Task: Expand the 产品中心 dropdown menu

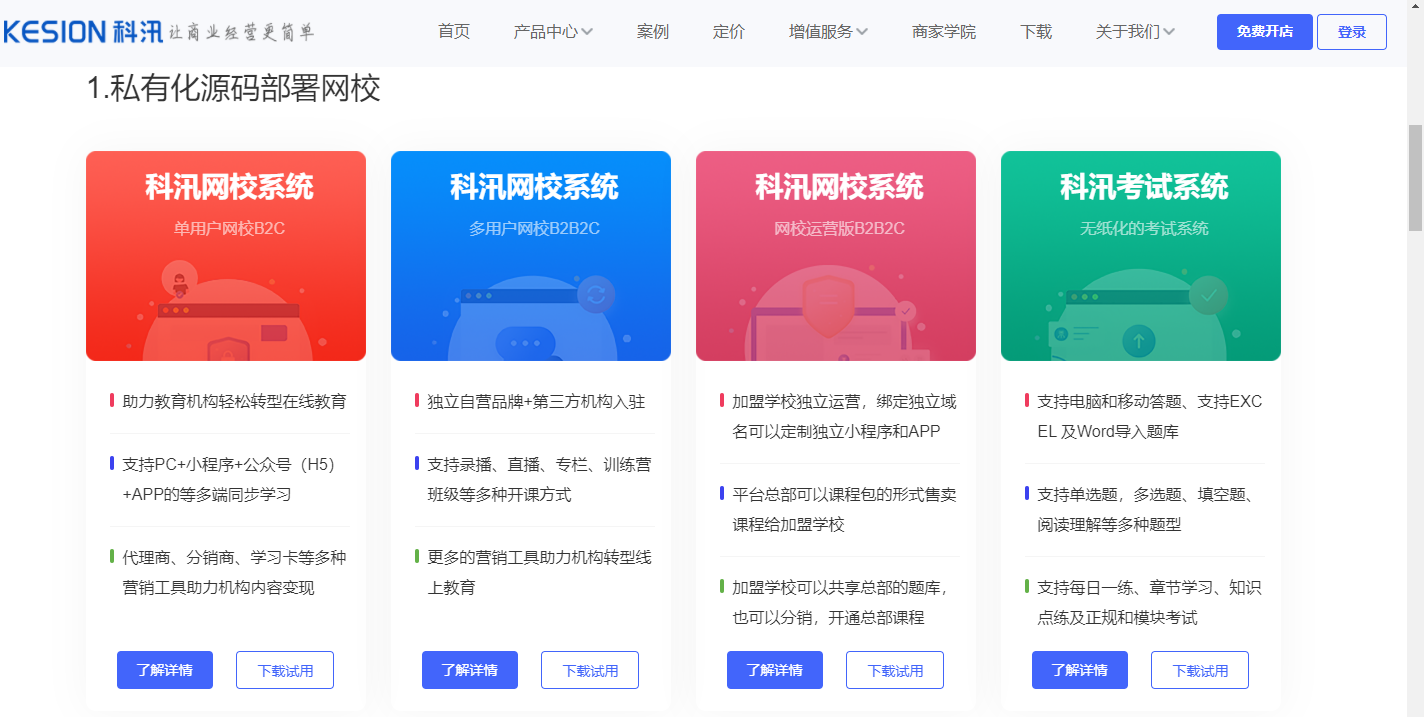Action: pos(553,32)
